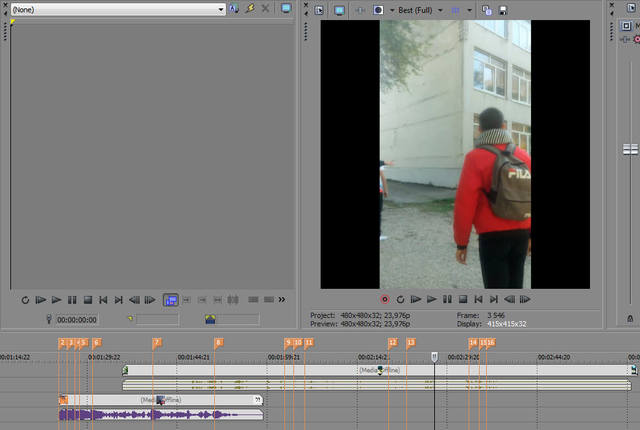Viewport: 640px width, 430px height.
Task: Toggle the preview Overlays grid icon
Action: [456, 10]
